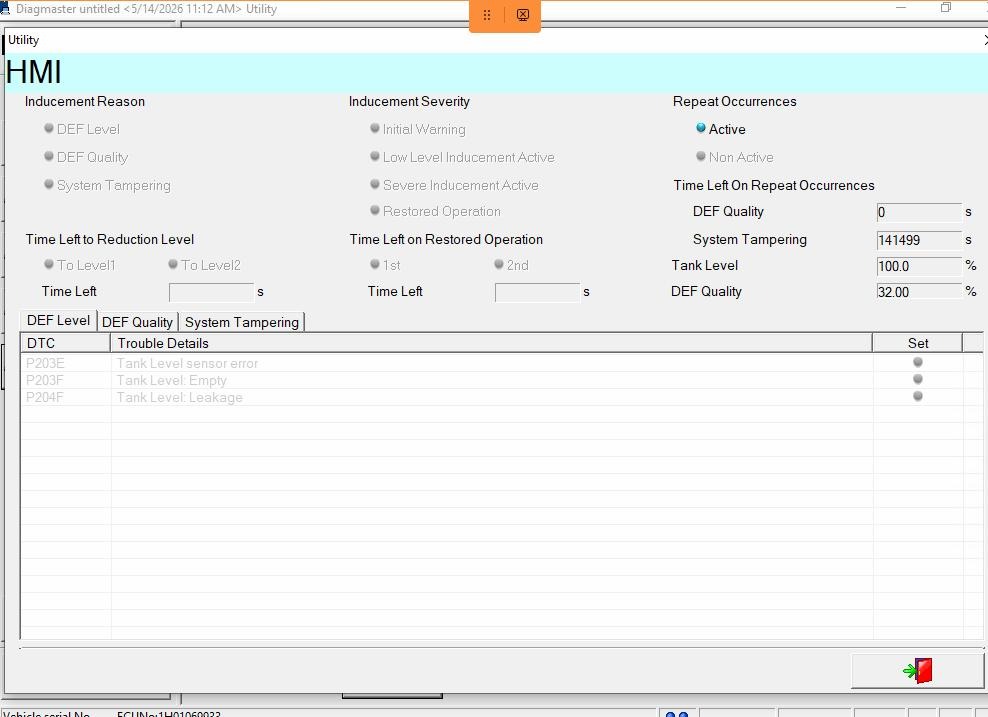Screen dimensions: 988x717
Task: Click the Set indicator for P203F
Action: pyautogui.click(x=917, y=379)
